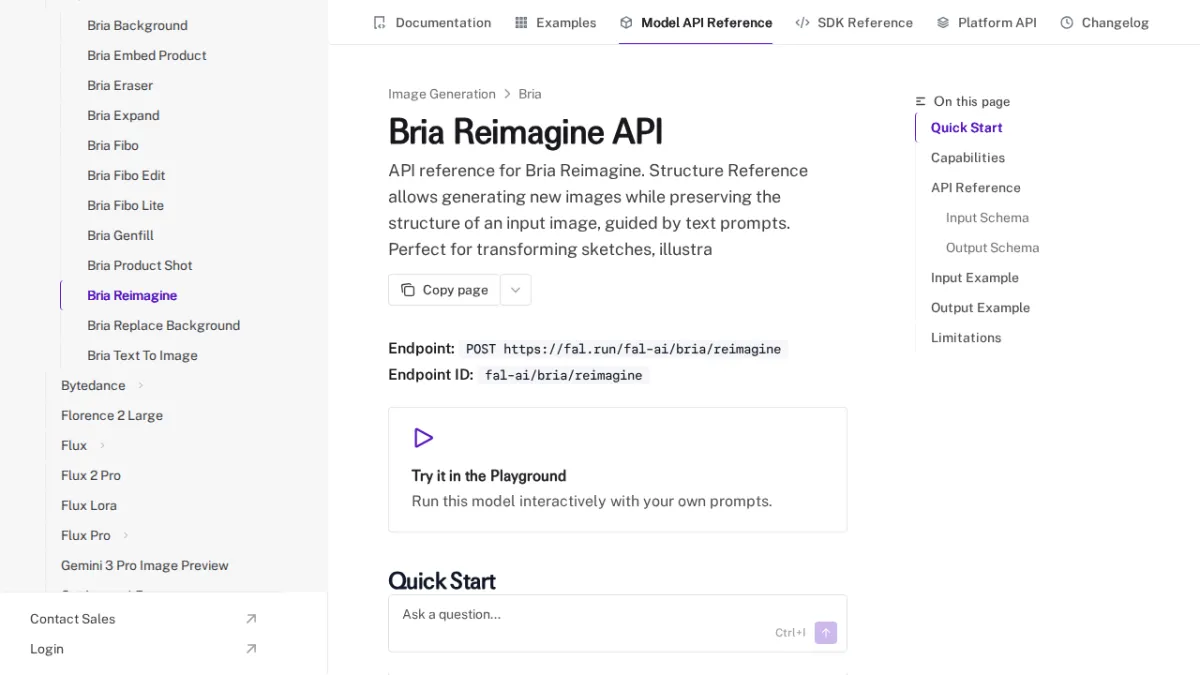This screenshot has height=675, width=1200.
Task: Click the Quick Start section heading
Action: click(x=441, y=581)
